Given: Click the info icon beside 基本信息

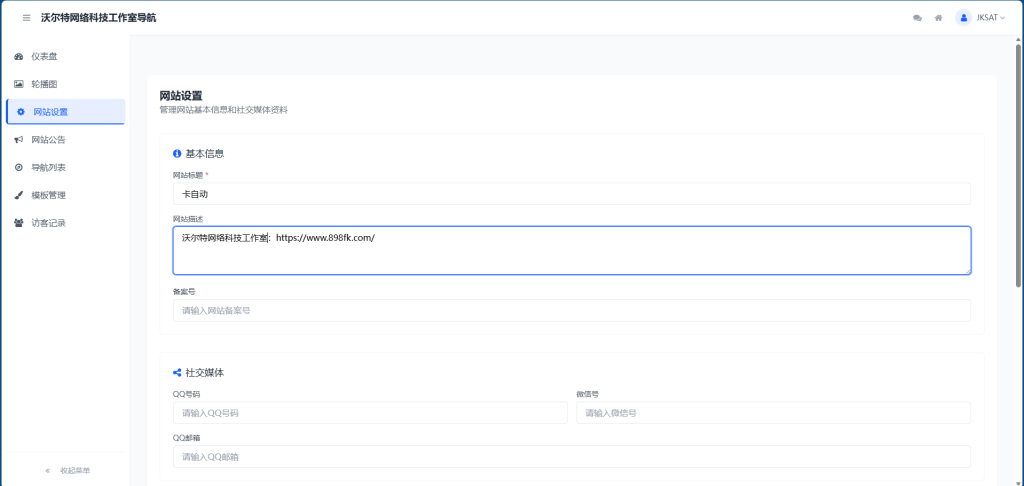Looking at the screenshot, I should click(x=177, y=154).
